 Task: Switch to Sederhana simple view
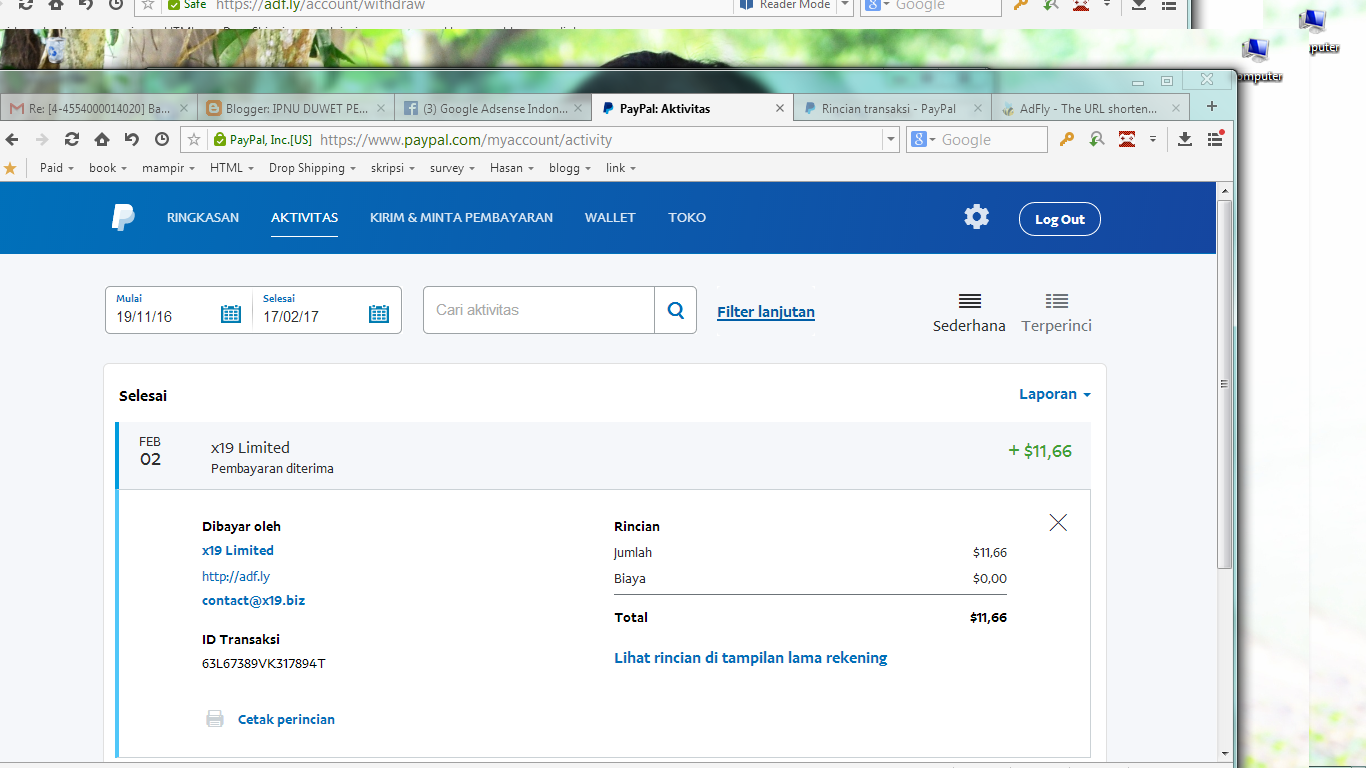(969, 313)
